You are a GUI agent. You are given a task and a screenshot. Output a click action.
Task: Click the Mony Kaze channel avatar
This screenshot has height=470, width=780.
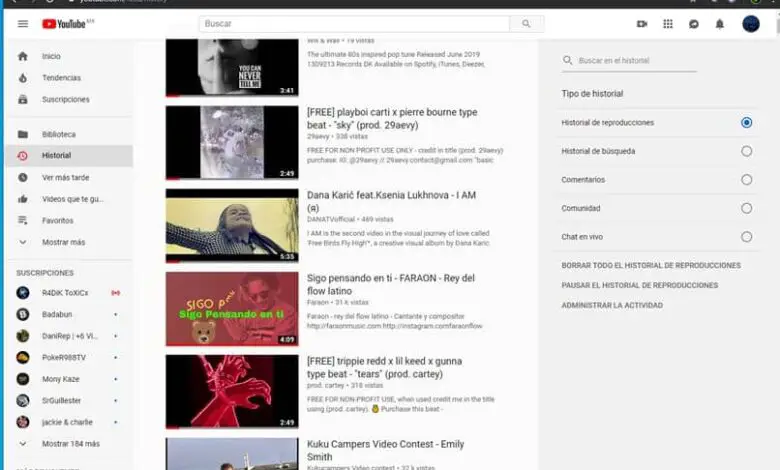pos(23,379)
